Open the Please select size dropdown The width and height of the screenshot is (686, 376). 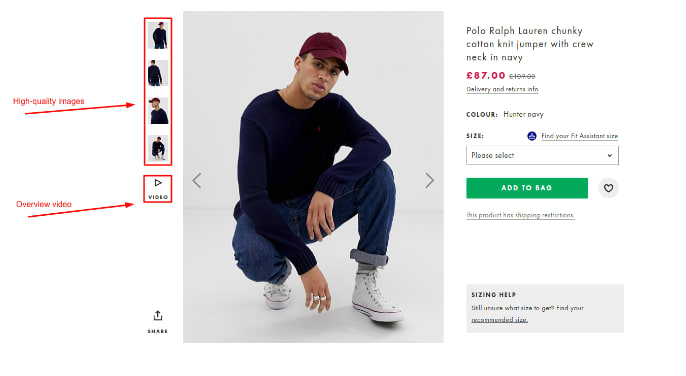tap(542, 155)
